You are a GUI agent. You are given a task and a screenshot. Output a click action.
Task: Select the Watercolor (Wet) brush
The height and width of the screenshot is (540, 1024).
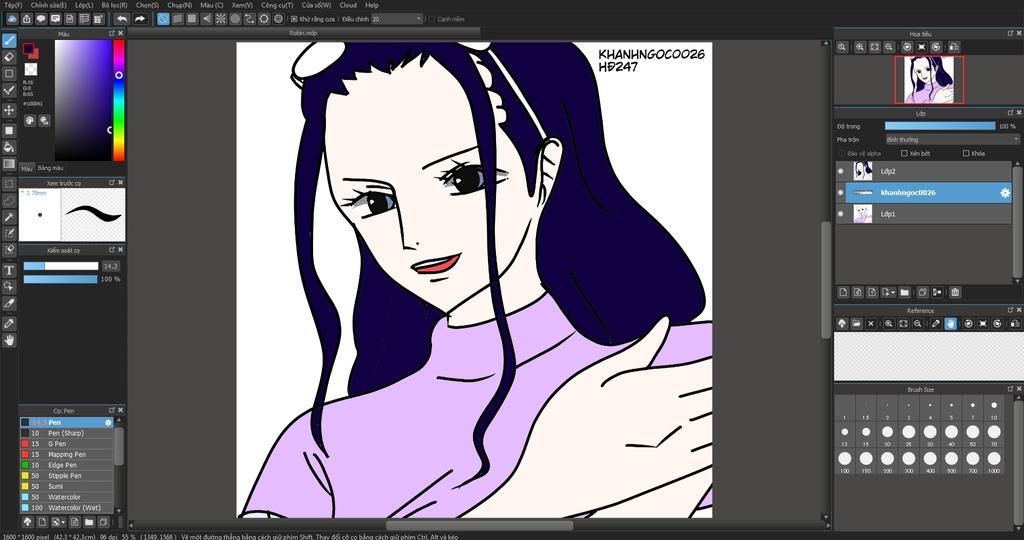67,507
